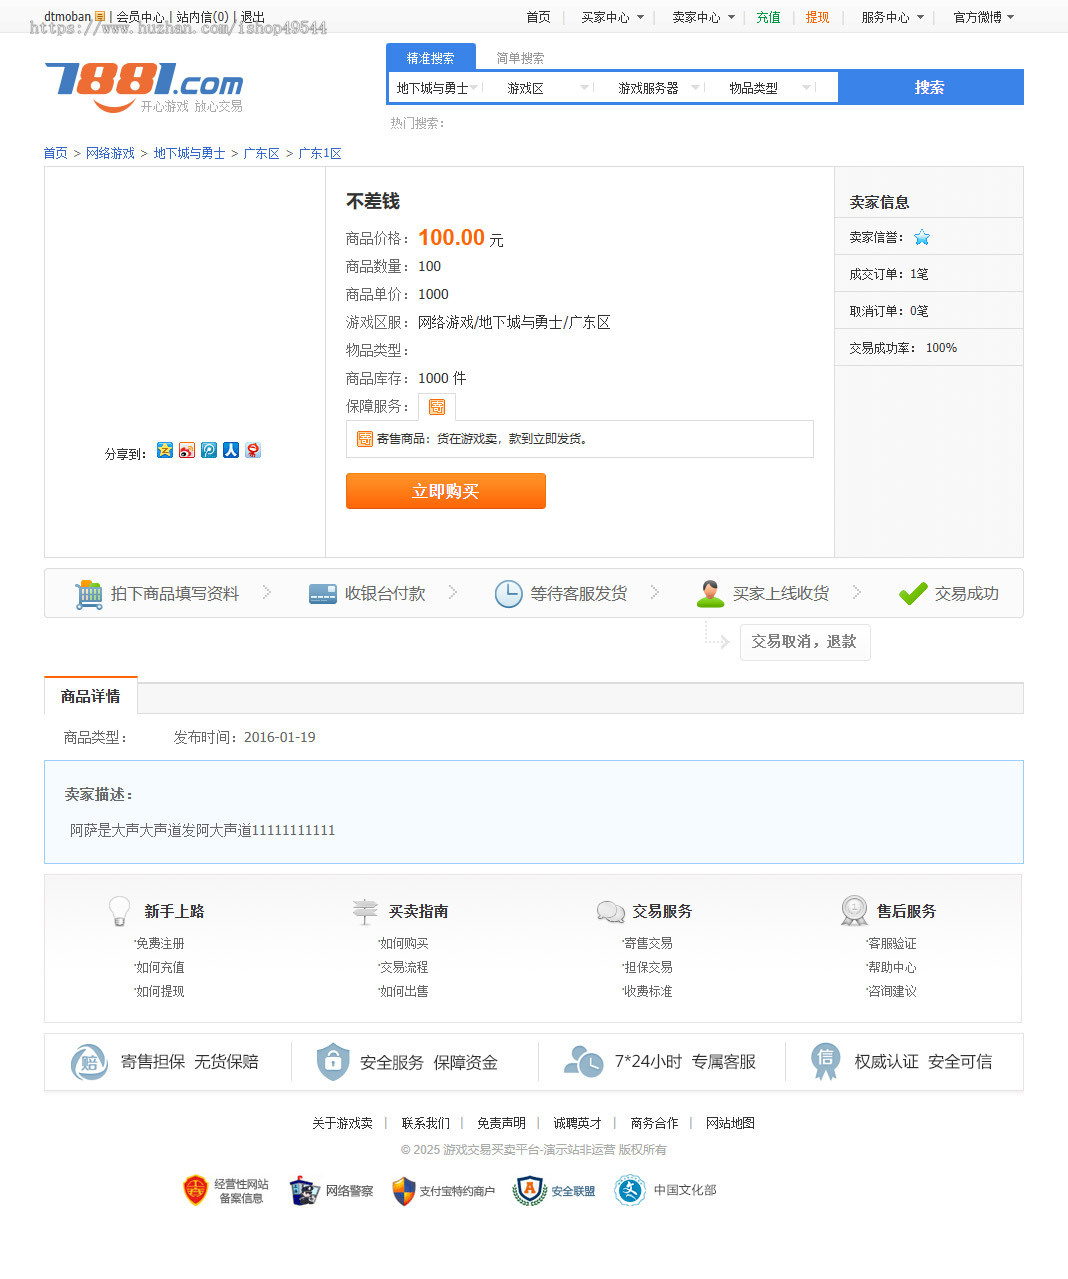
Task: Expand the 服务中心 menu
Action: tap(892, 17)
